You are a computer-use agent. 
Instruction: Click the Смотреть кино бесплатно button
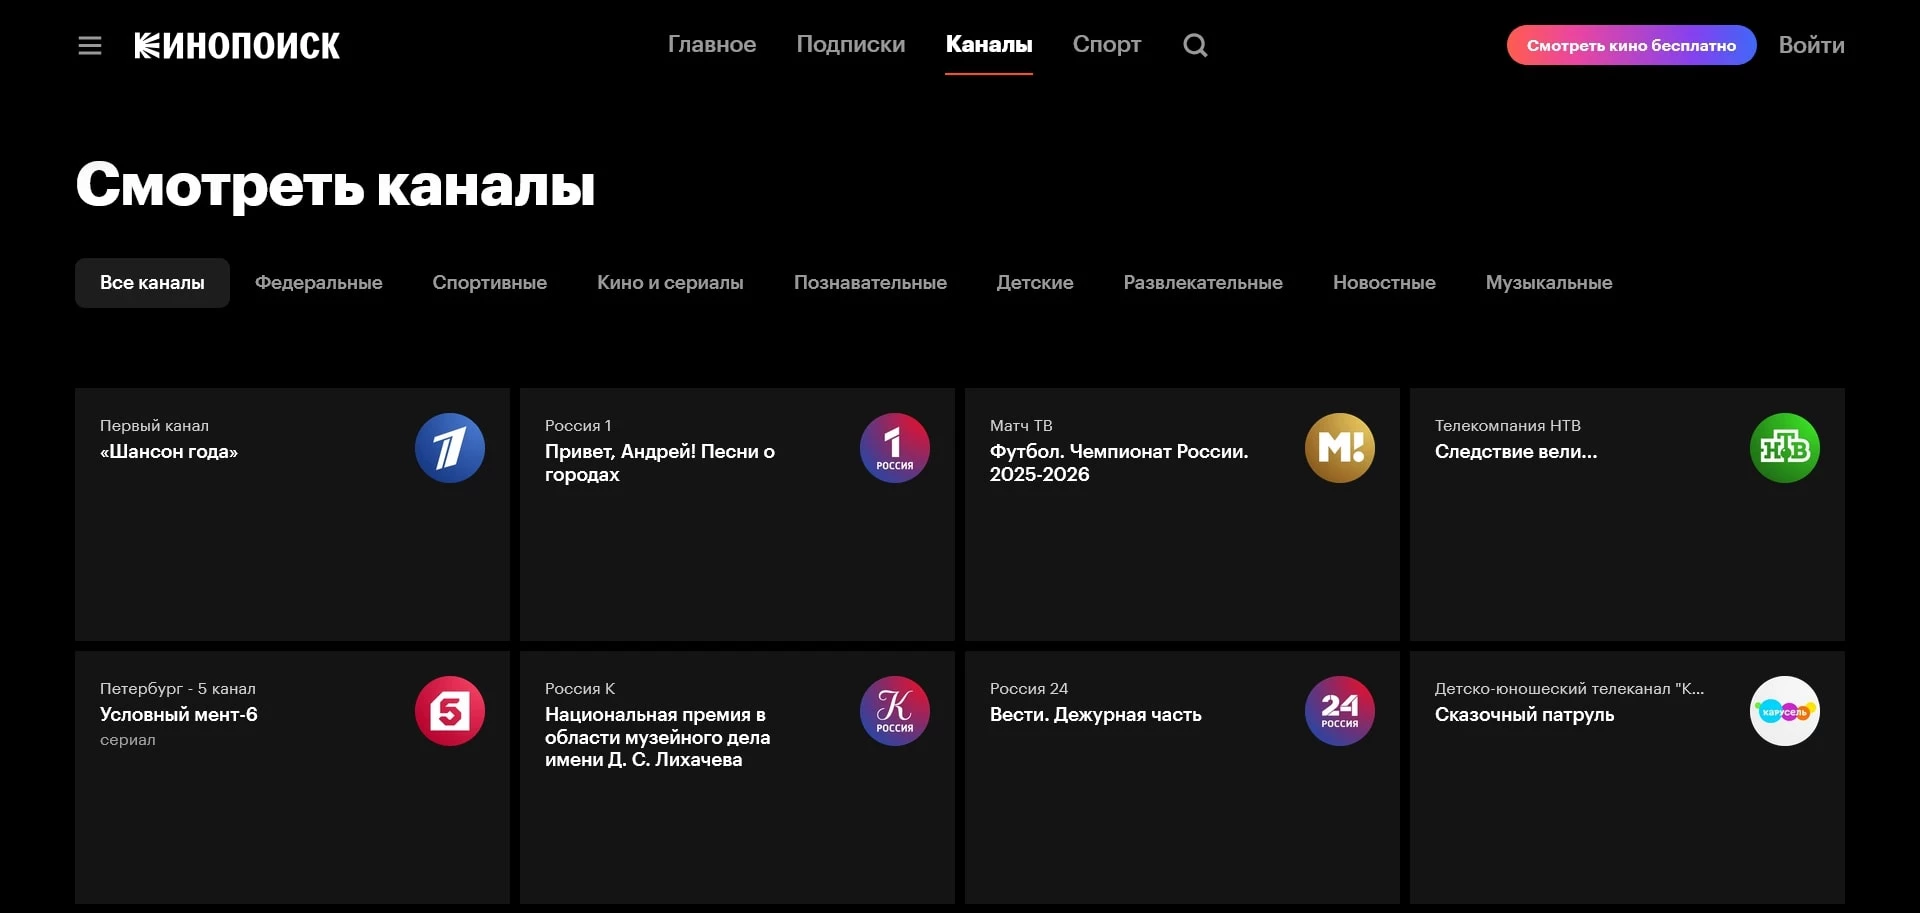coord(1630,45)
